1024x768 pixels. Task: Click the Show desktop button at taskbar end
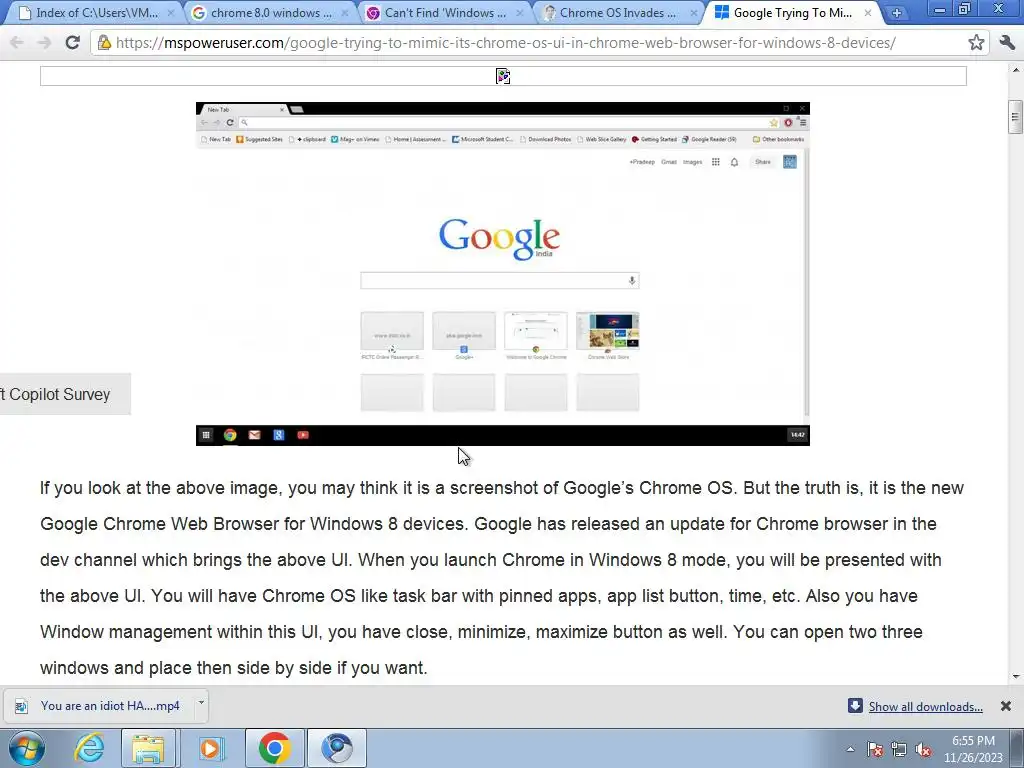click(x=1017, y=748)
